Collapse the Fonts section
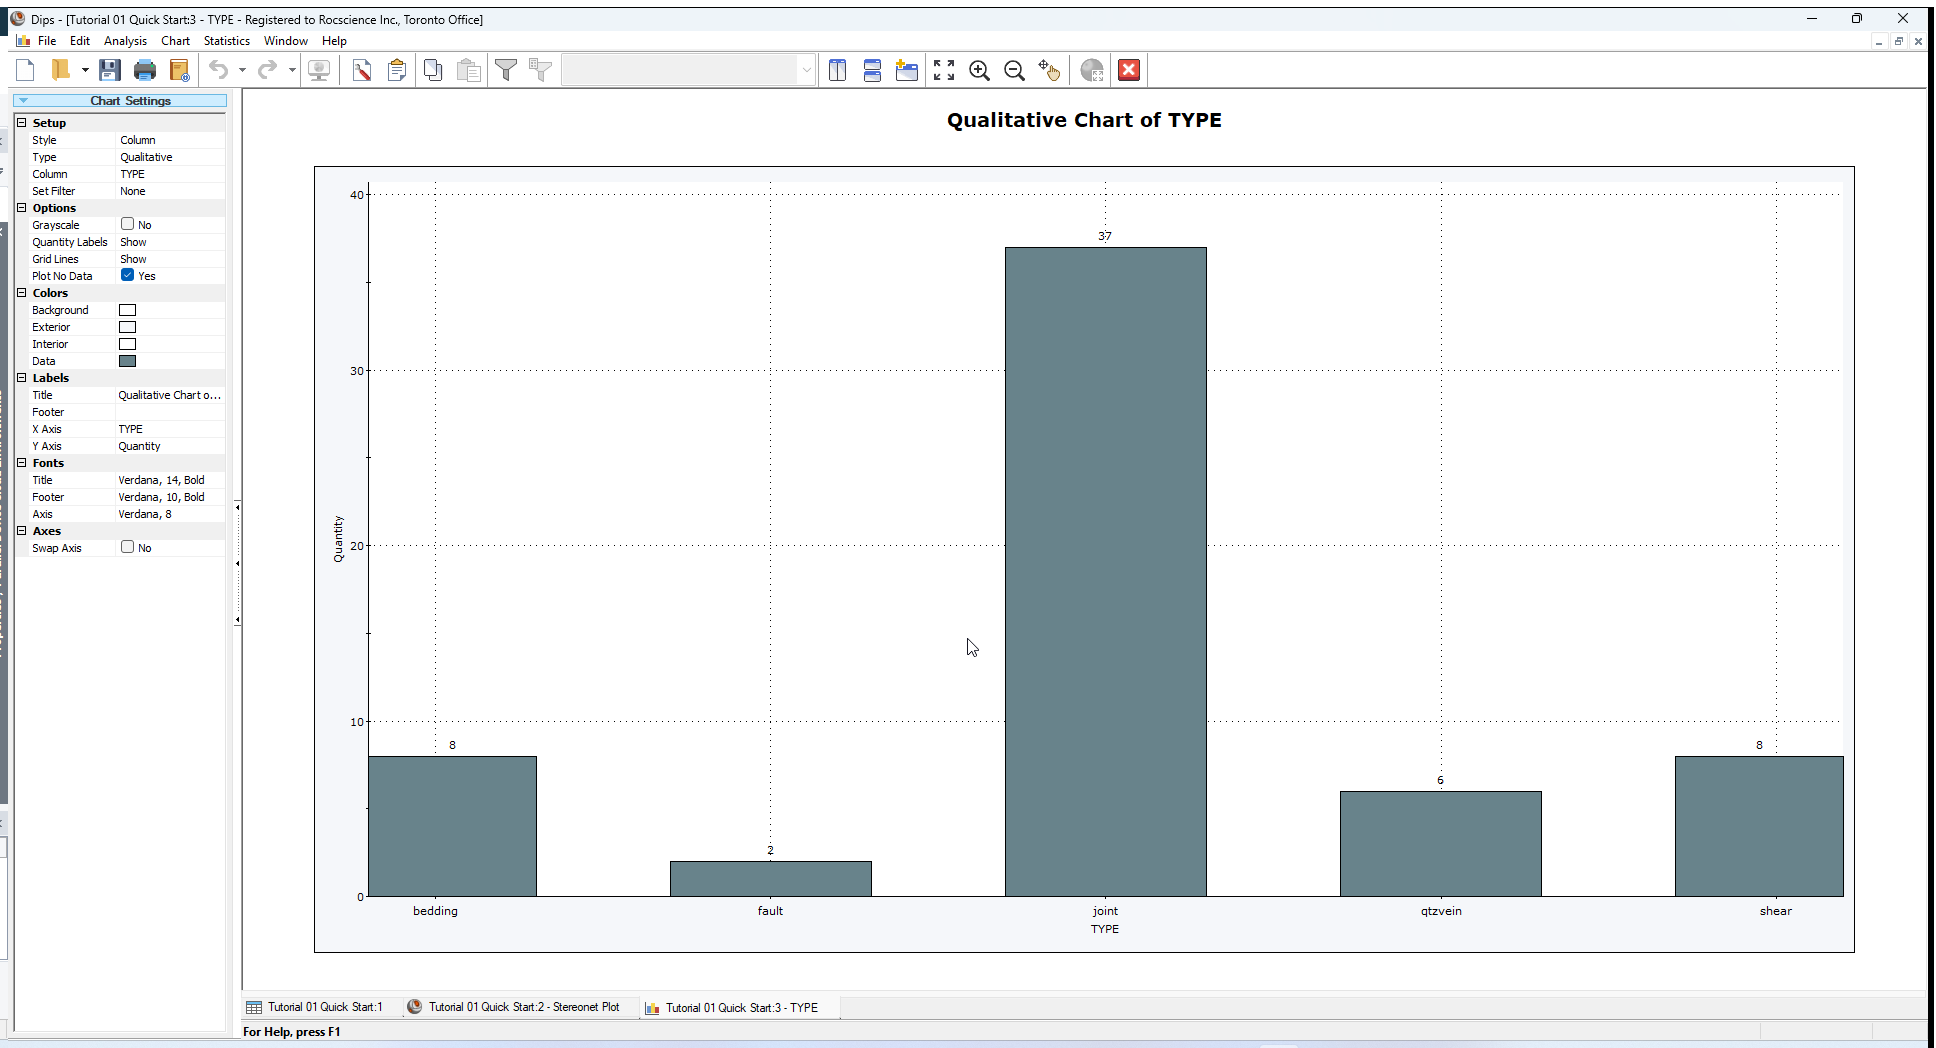 coord(22,462)
